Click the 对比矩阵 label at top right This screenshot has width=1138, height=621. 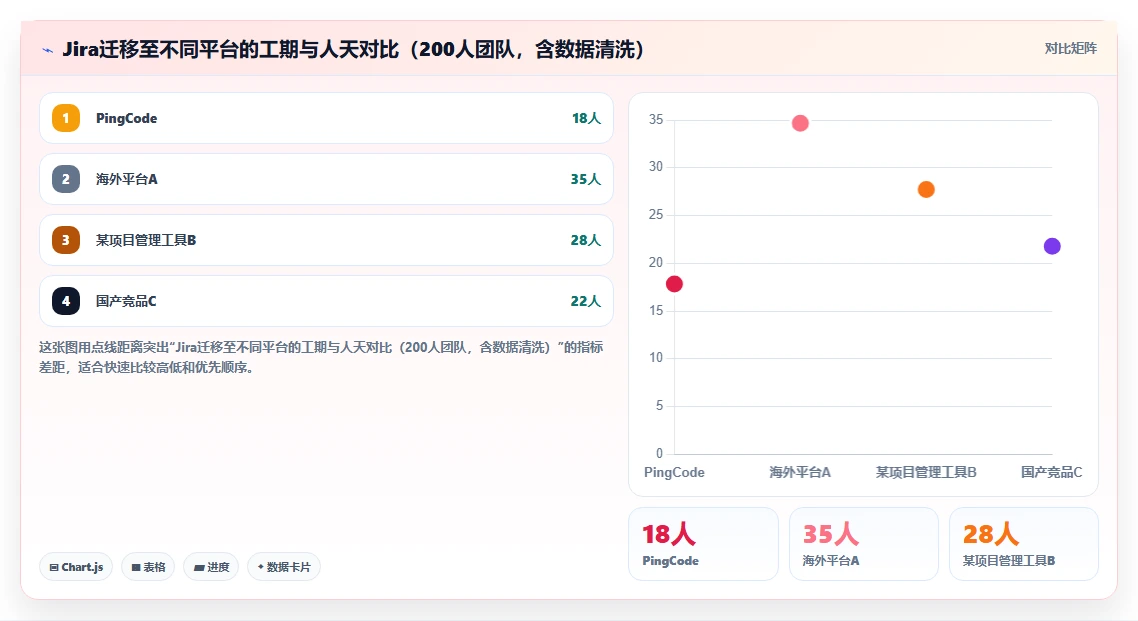pos(1071,49)
